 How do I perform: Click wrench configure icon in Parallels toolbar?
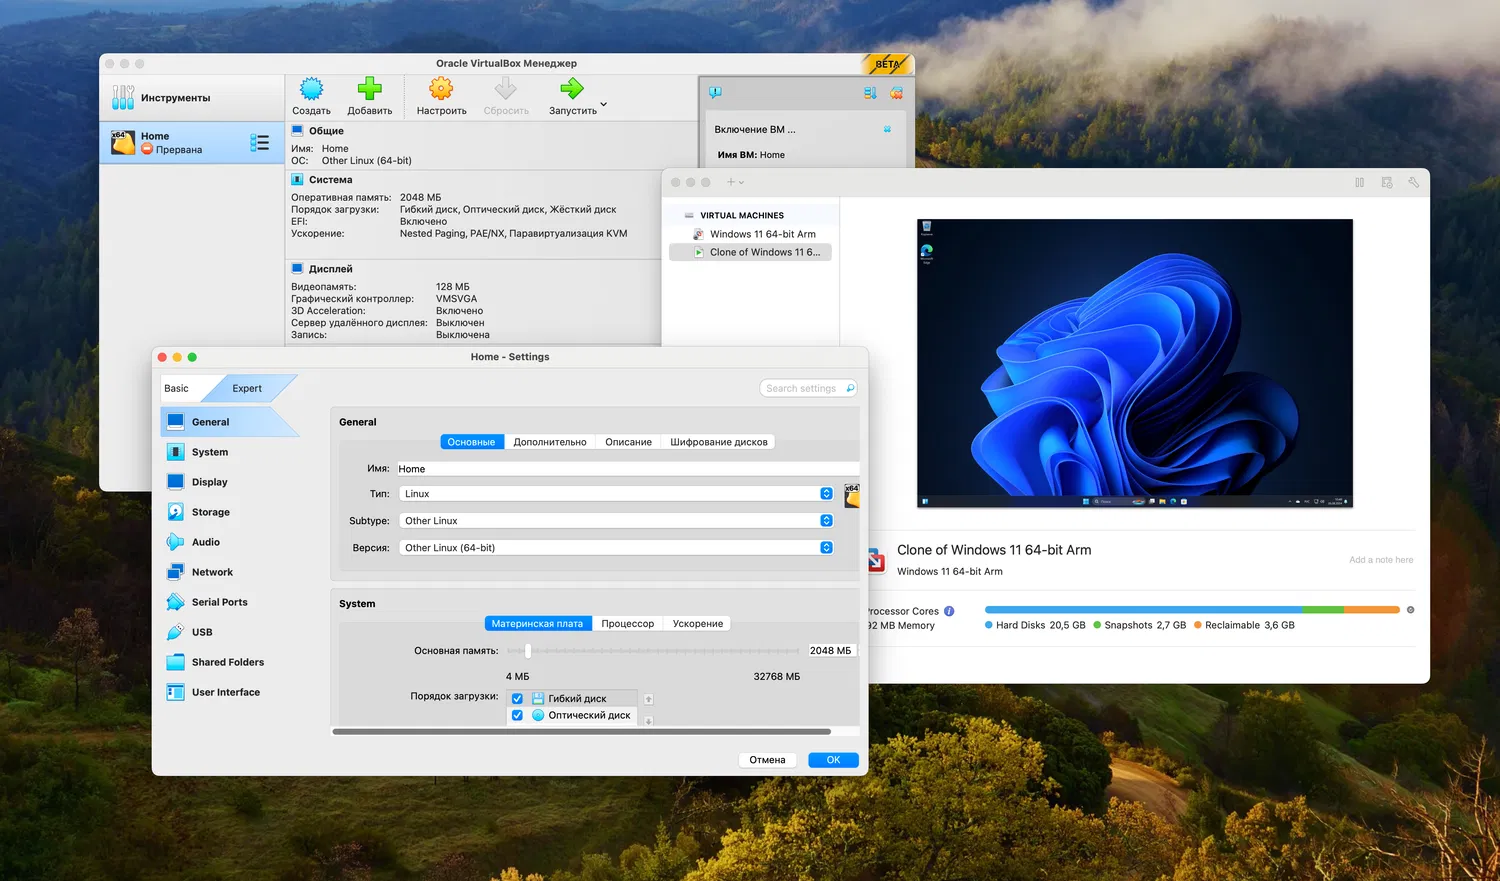click(1413, 182)
